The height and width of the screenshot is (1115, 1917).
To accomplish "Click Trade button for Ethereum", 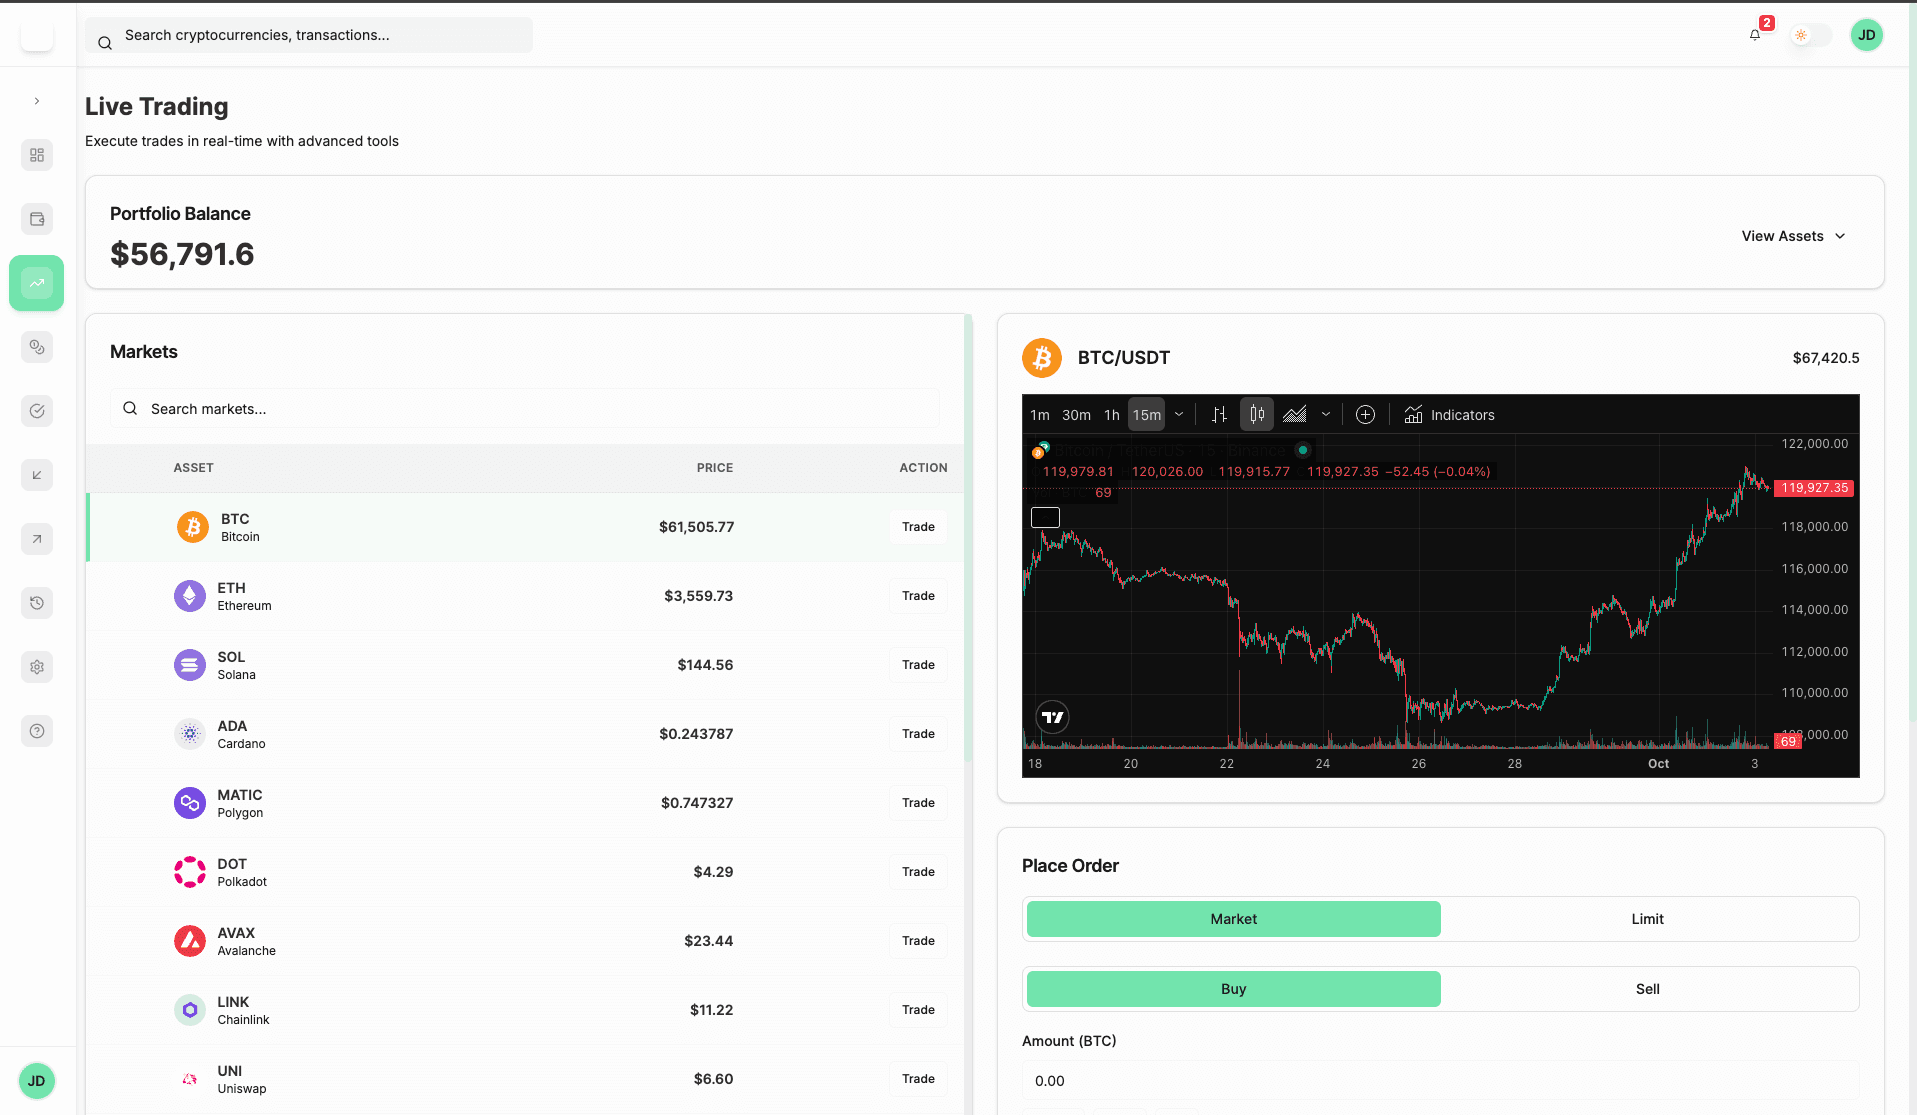I will click(917, 595).
